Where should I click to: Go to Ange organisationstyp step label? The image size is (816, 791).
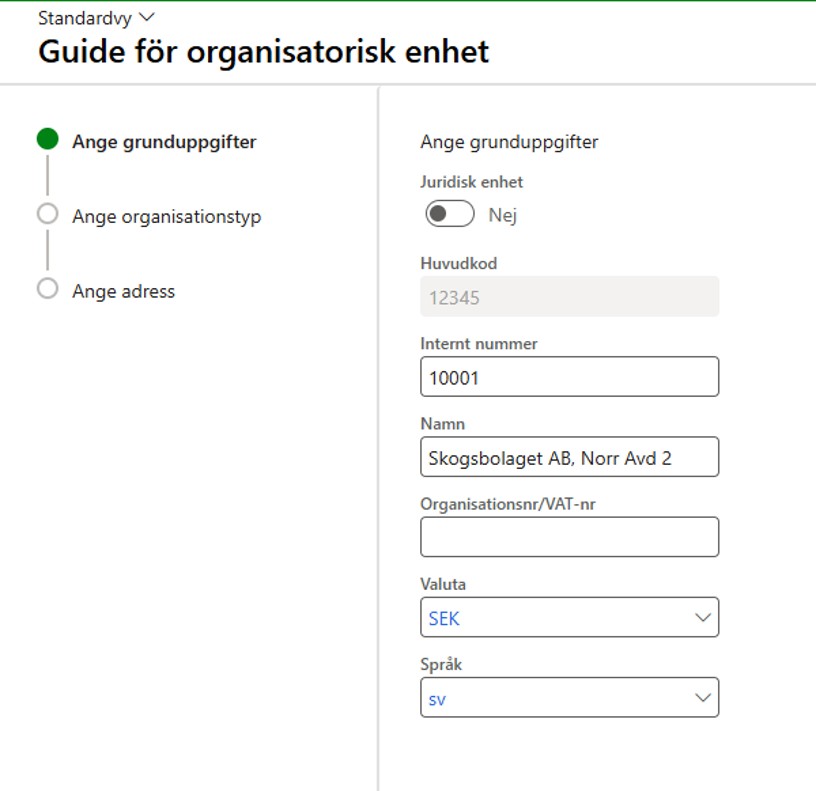pos(167,216)
